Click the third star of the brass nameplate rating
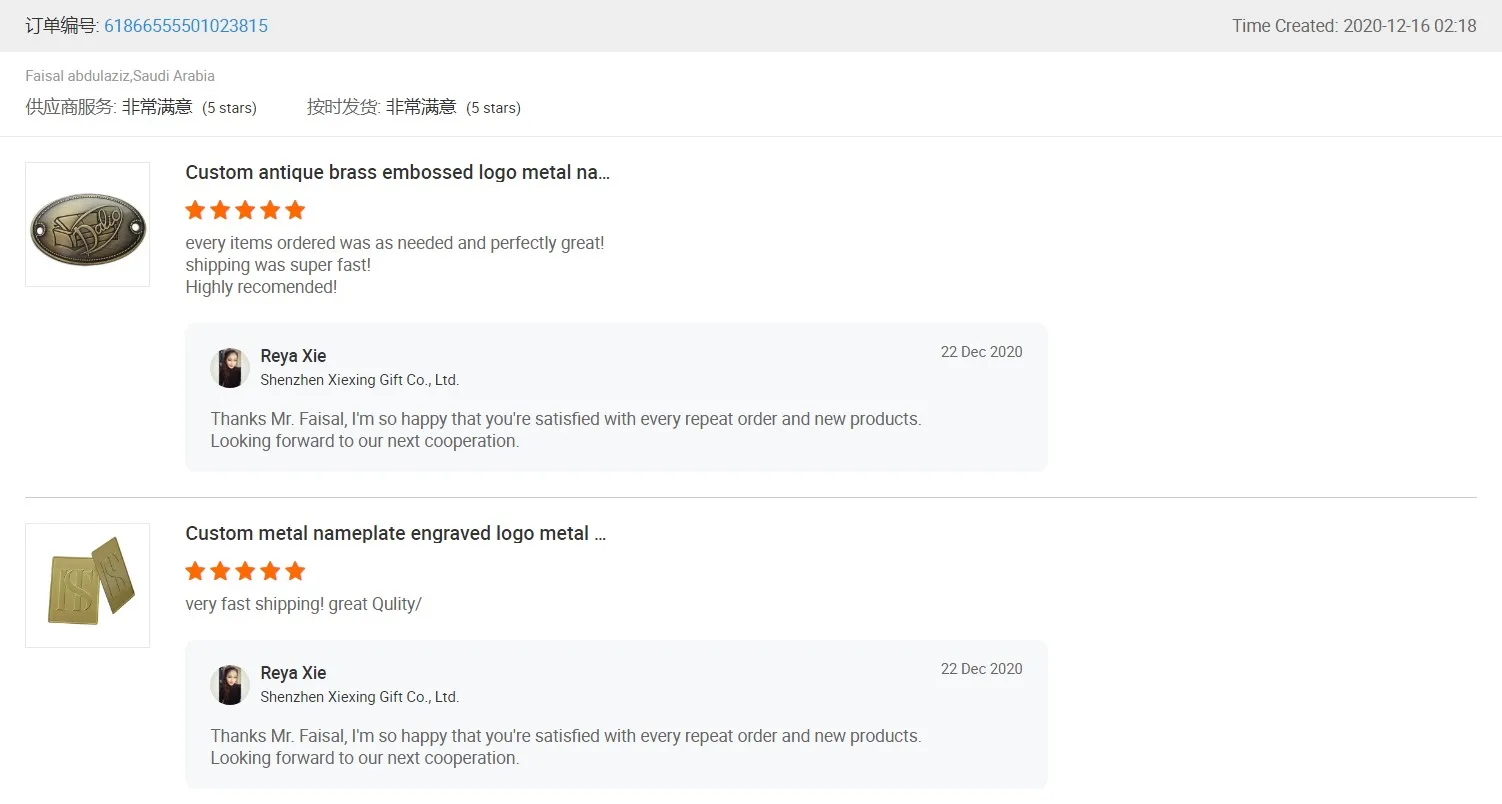Screen dimensions: 1502x804 pos(245,210)
